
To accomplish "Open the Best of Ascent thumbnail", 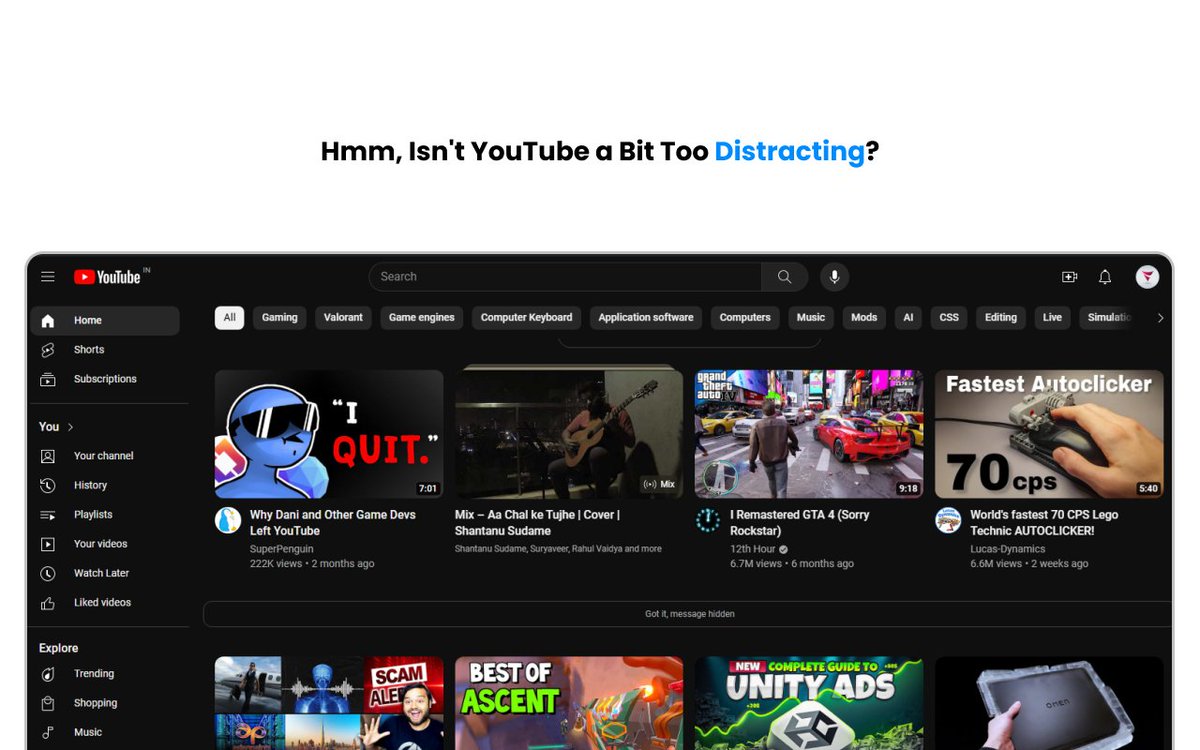I will [x=569, y=703].
